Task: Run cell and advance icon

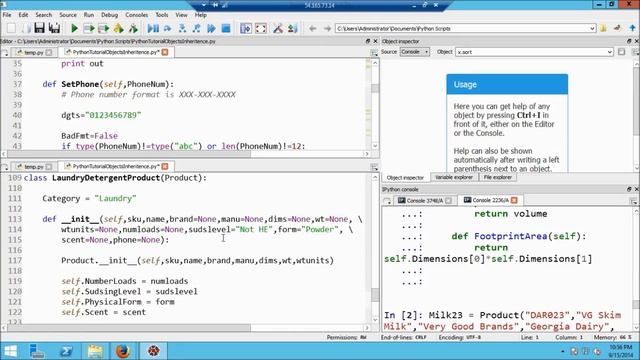Action: [x=103, y=28]
